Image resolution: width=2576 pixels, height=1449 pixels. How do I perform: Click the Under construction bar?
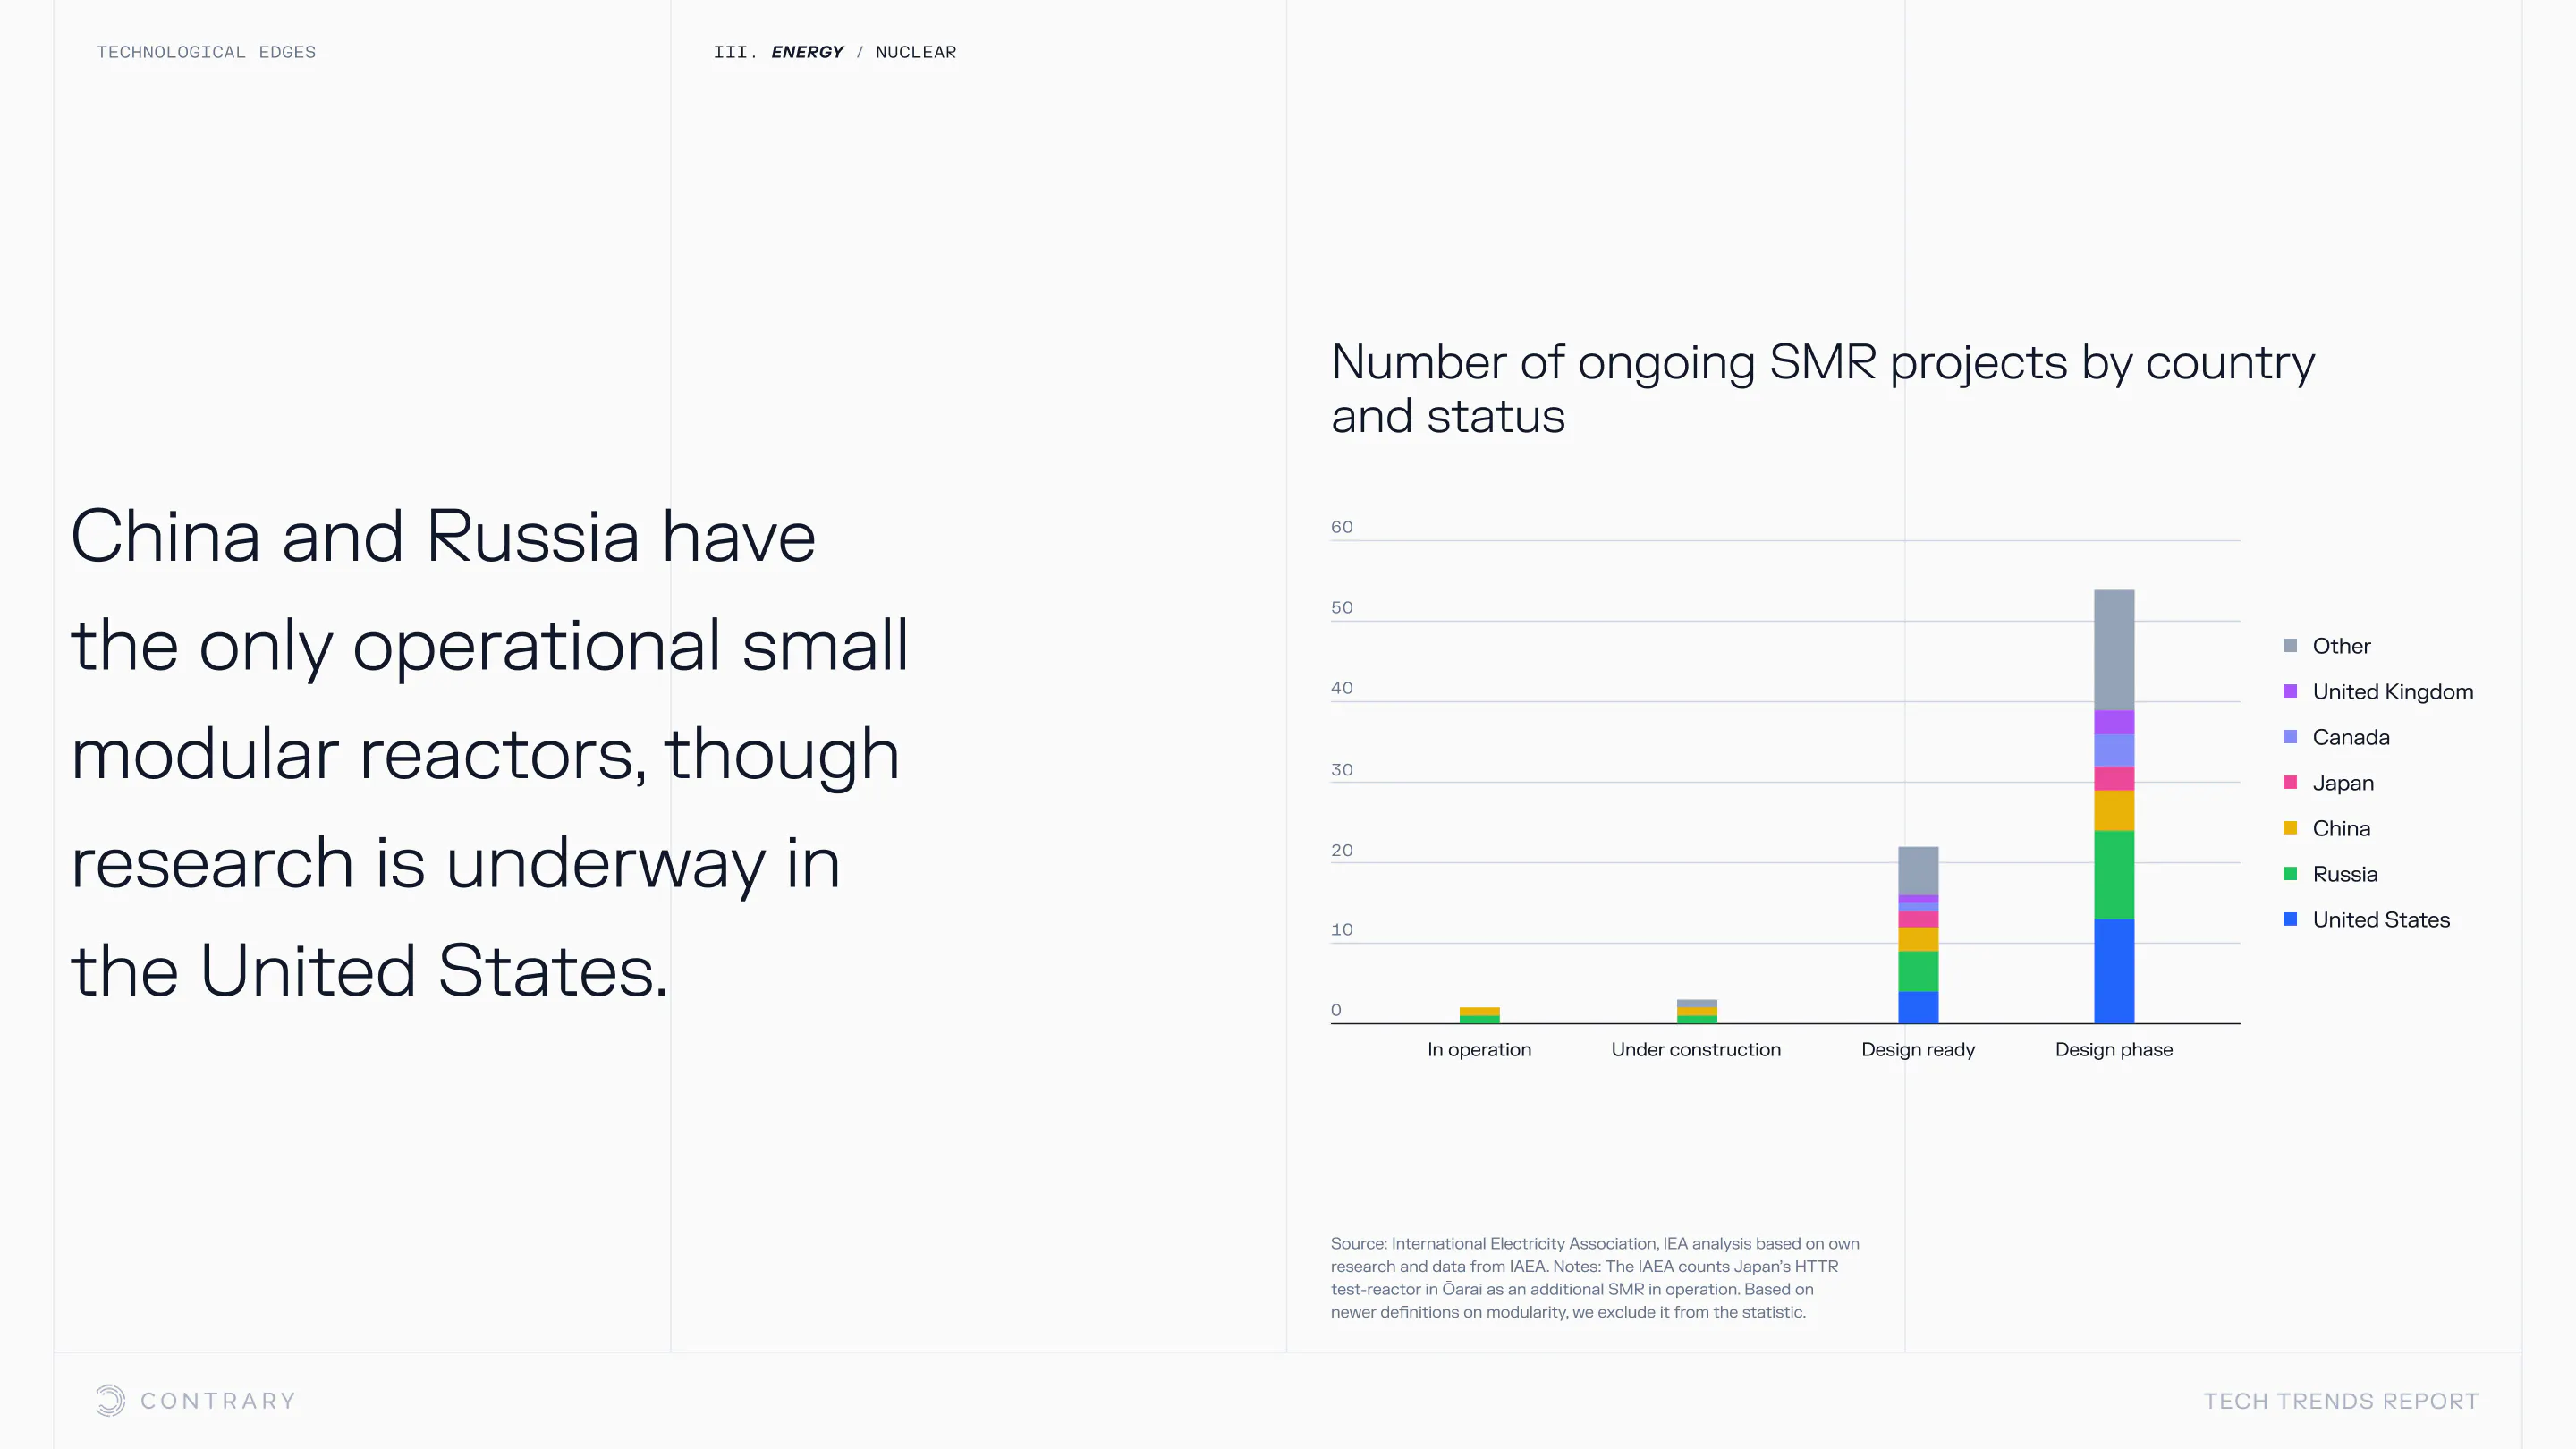click(x=1696, y=1011)
